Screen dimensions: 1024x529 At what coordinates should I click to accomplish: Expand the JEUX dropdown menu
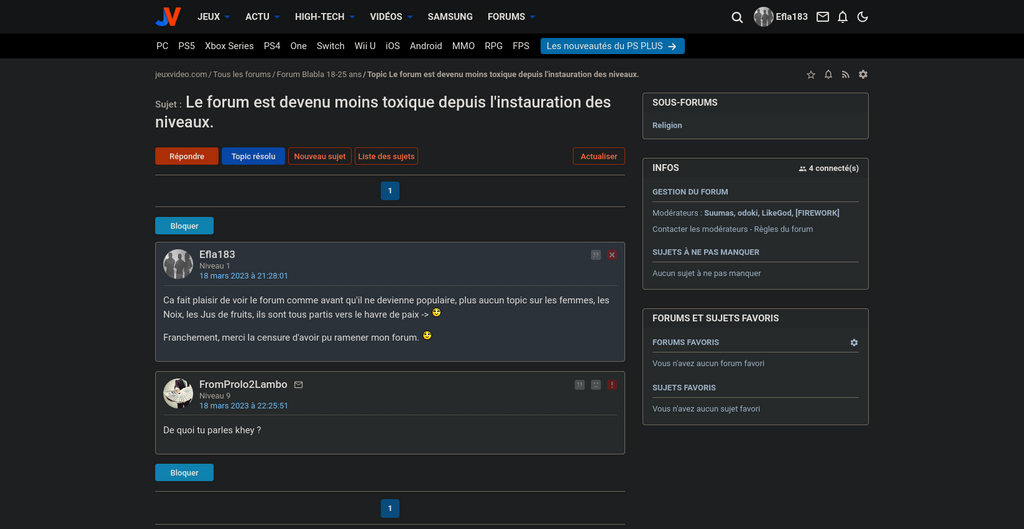click(213, 17)
